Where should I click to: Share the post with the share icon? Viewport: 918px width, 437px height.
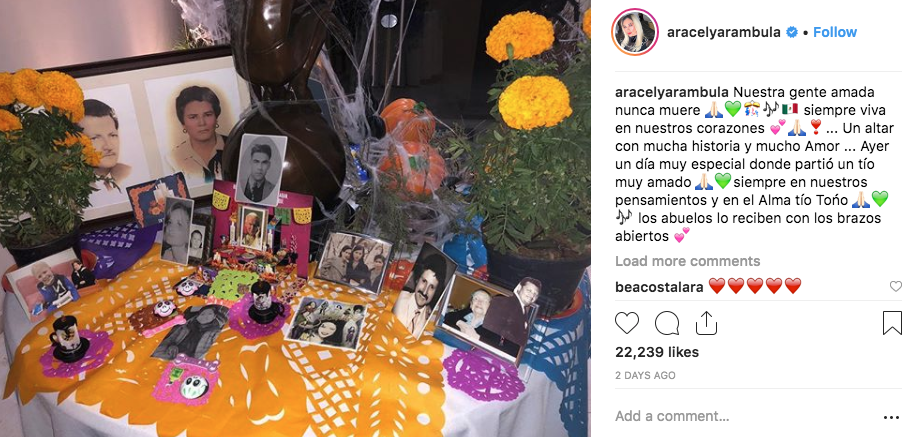click(x=706, y=323)
